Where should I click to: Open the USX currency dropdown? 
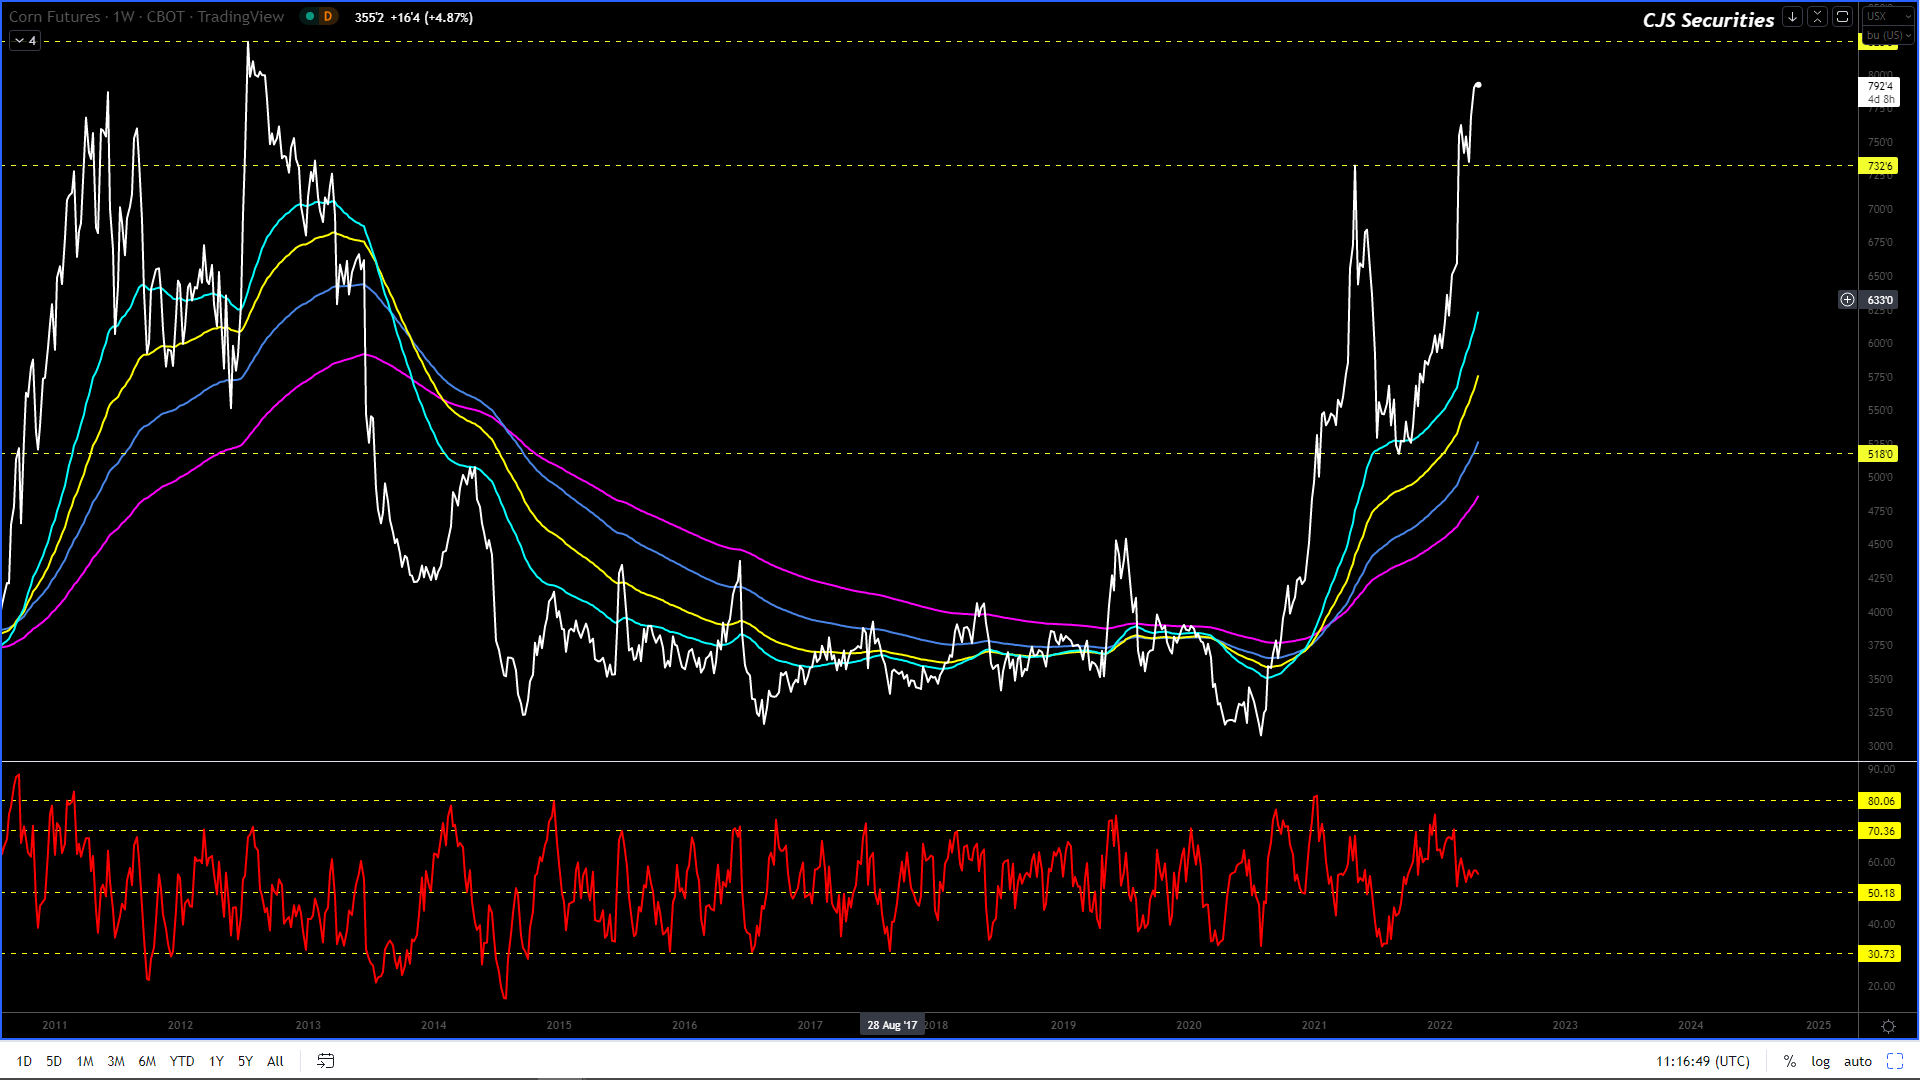tap(1886, 17)
